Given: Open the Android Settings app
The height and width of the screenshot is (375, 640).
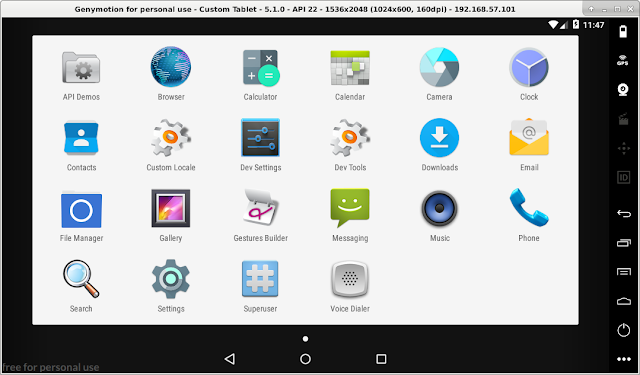Looking at the screenshot, I should tap(171, 287).
